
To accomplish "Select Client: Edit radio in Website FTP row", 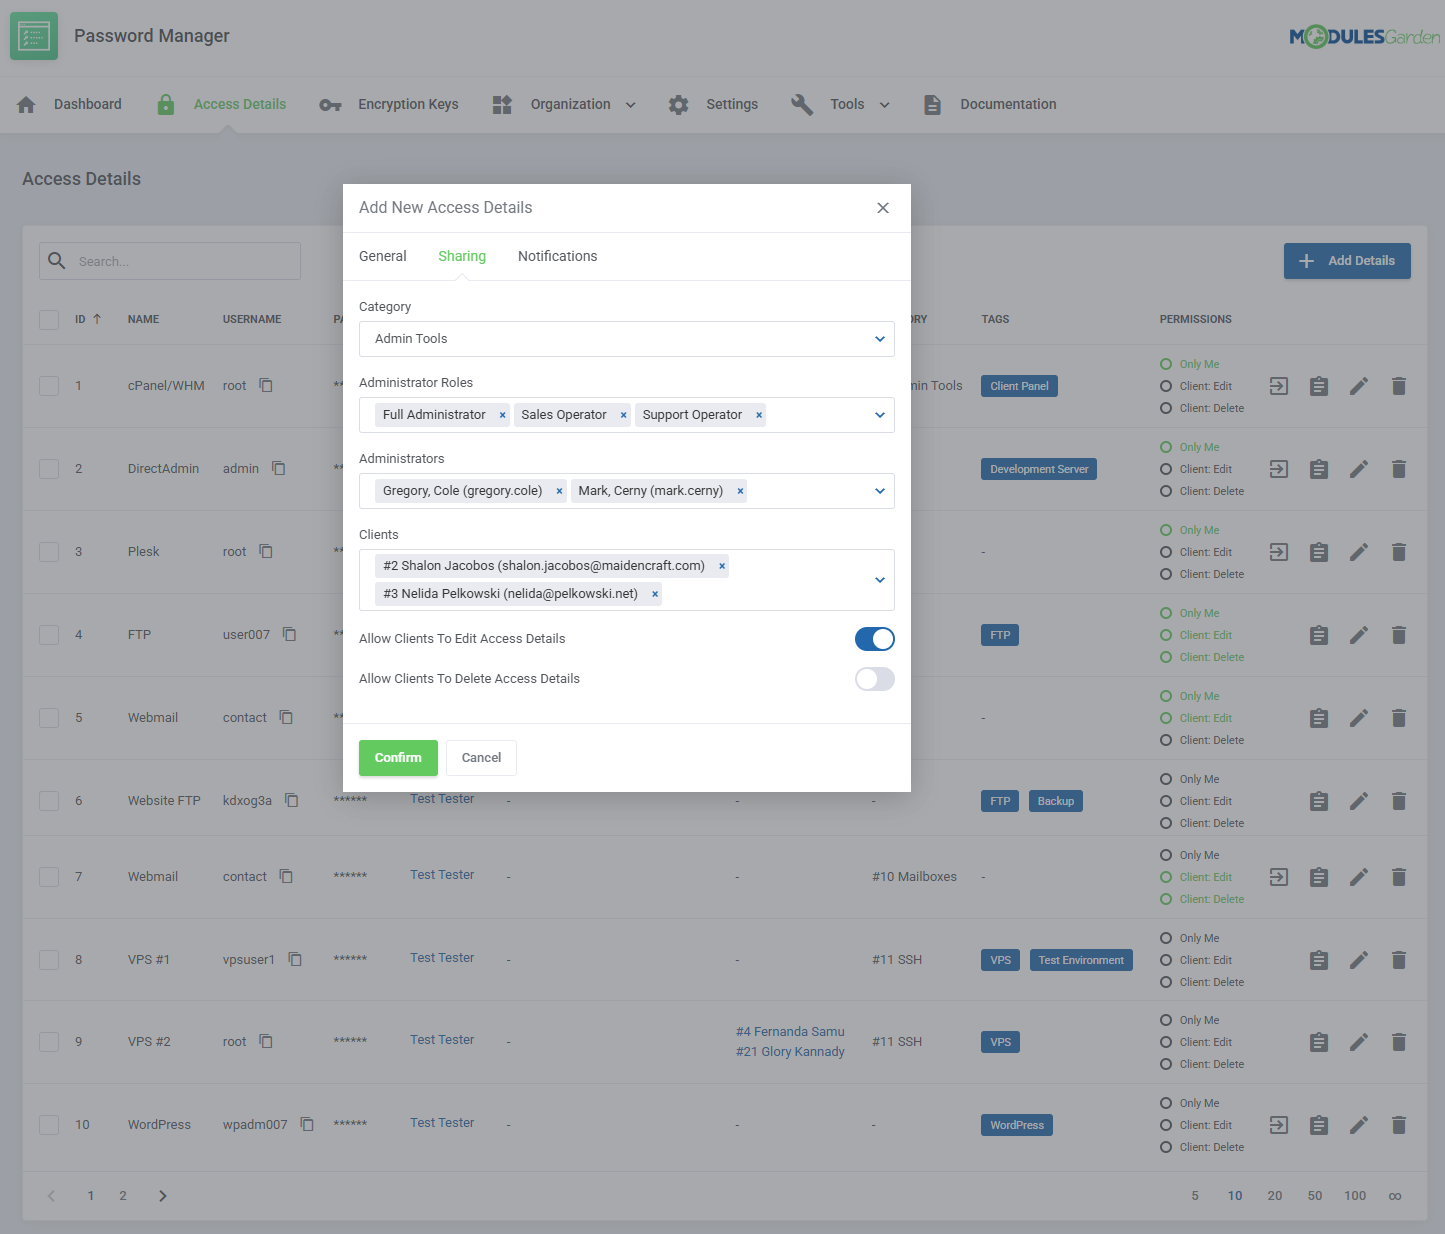I will click(x=1166, y=801).
